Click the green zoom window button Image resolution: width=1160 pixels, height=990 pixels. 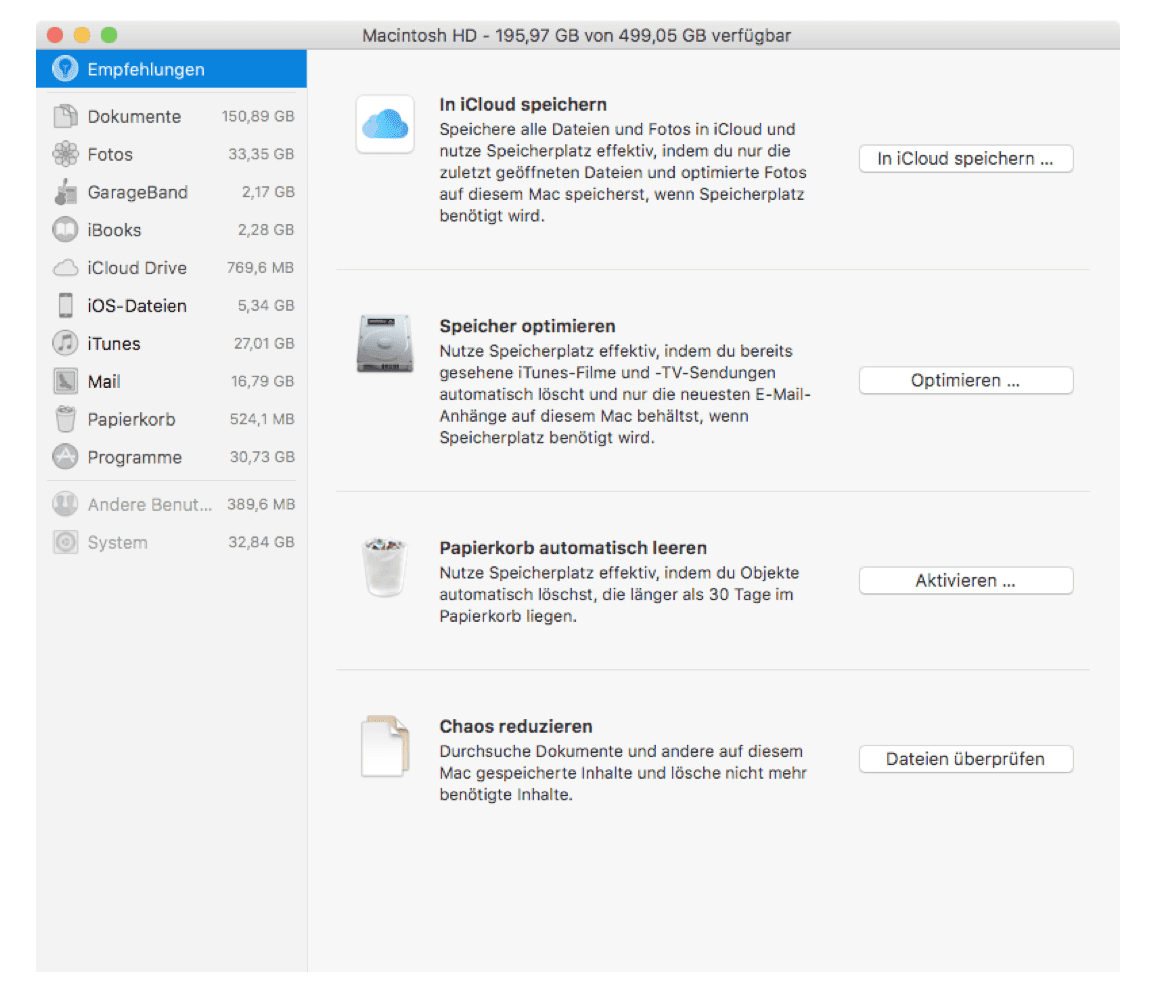coord(109,35)
